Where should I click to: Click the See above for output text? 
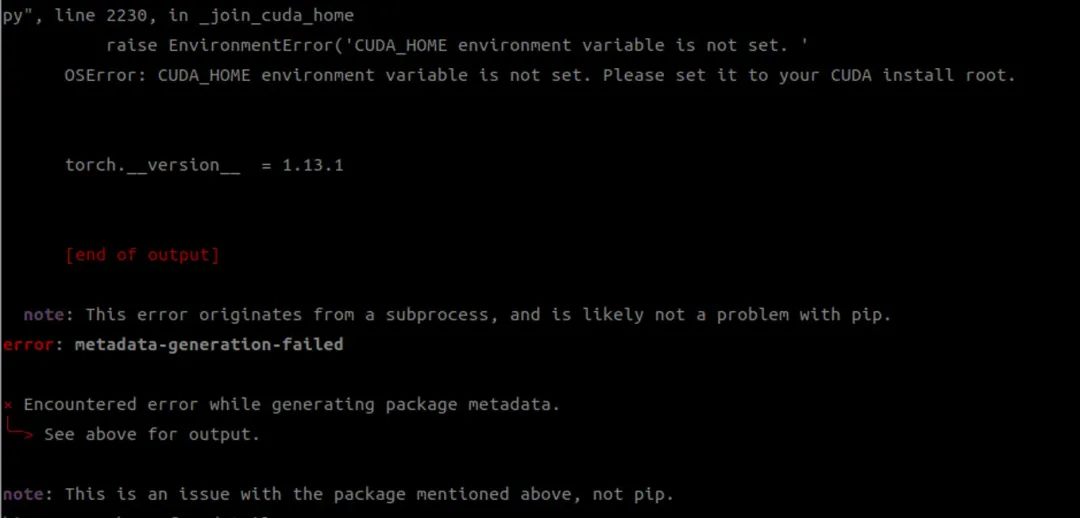152,434
